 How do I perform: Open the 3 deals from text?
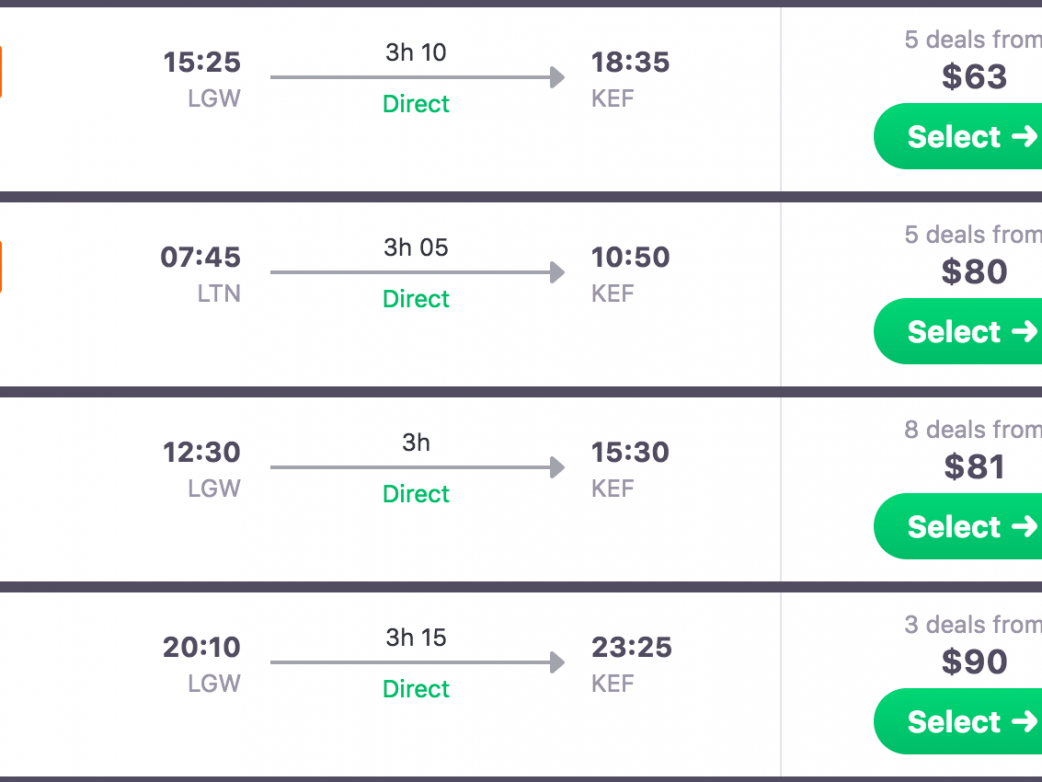pyautogui.click(x=972, y=625)
